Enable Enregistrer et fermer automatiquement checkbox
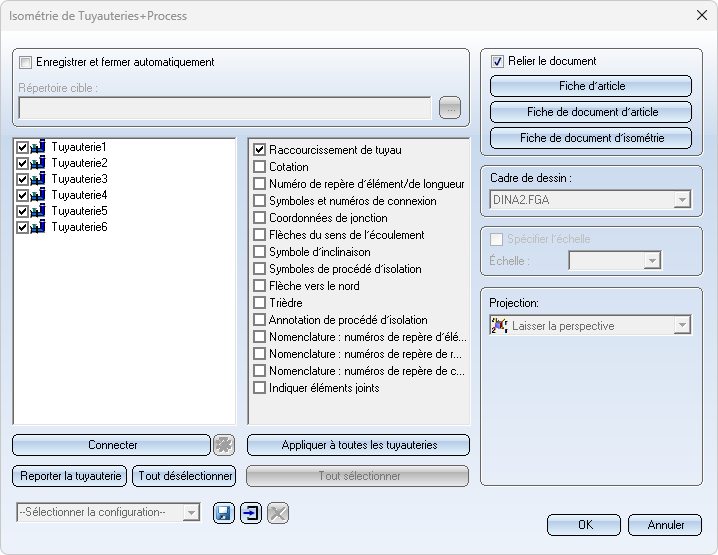This screenshot has width=718, height=555. click(26, 62)
